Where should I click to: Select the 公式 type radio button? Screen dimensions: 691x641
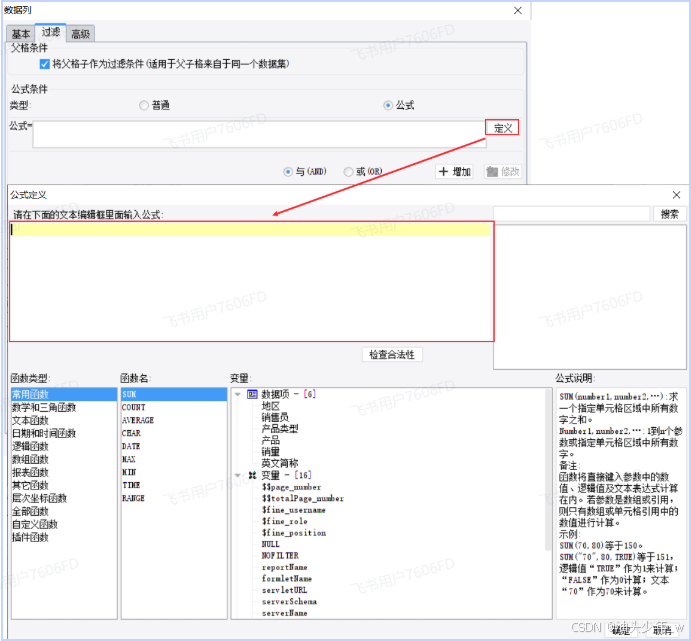pos(388,105)
